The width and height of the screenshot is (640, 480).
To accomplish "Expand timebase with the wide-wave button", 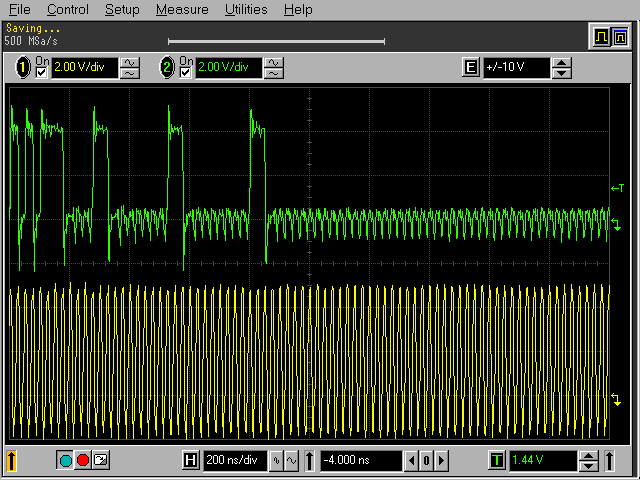I will click(291, 461).
